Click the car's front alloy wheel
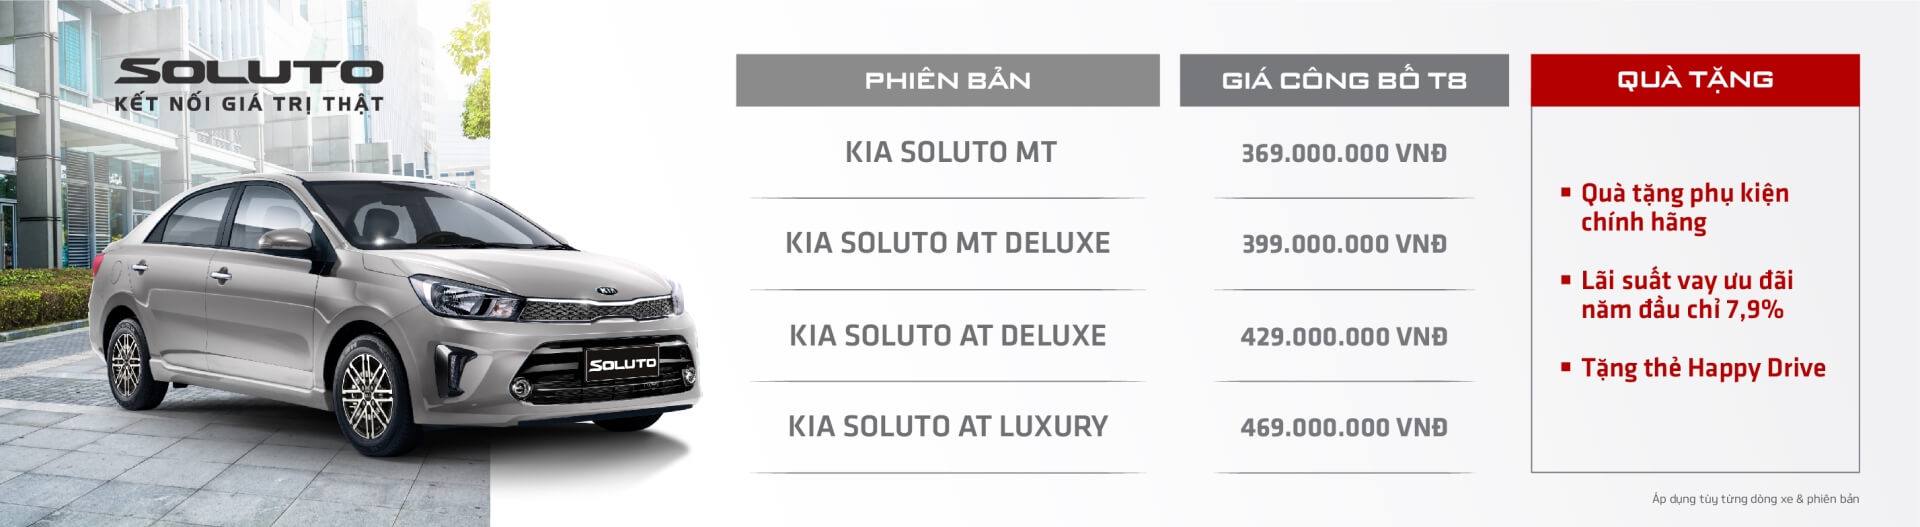Image resolution: width=1920 pixels, height=527 pixels. (367, 395)
